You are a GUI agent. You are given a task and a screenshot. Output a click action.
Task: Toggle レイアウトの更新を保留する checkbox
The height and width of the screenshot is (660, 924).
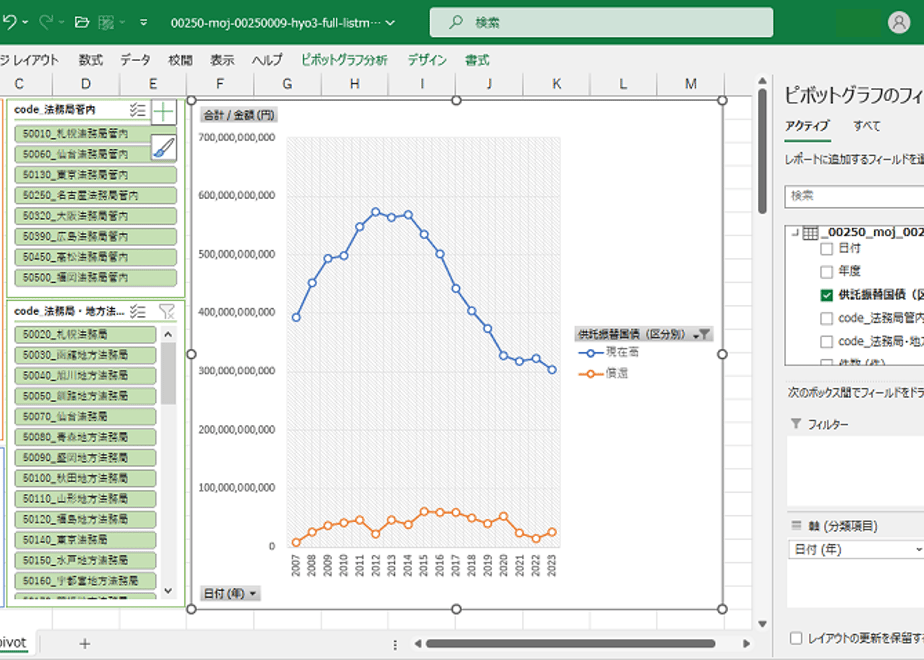[796, 638]
